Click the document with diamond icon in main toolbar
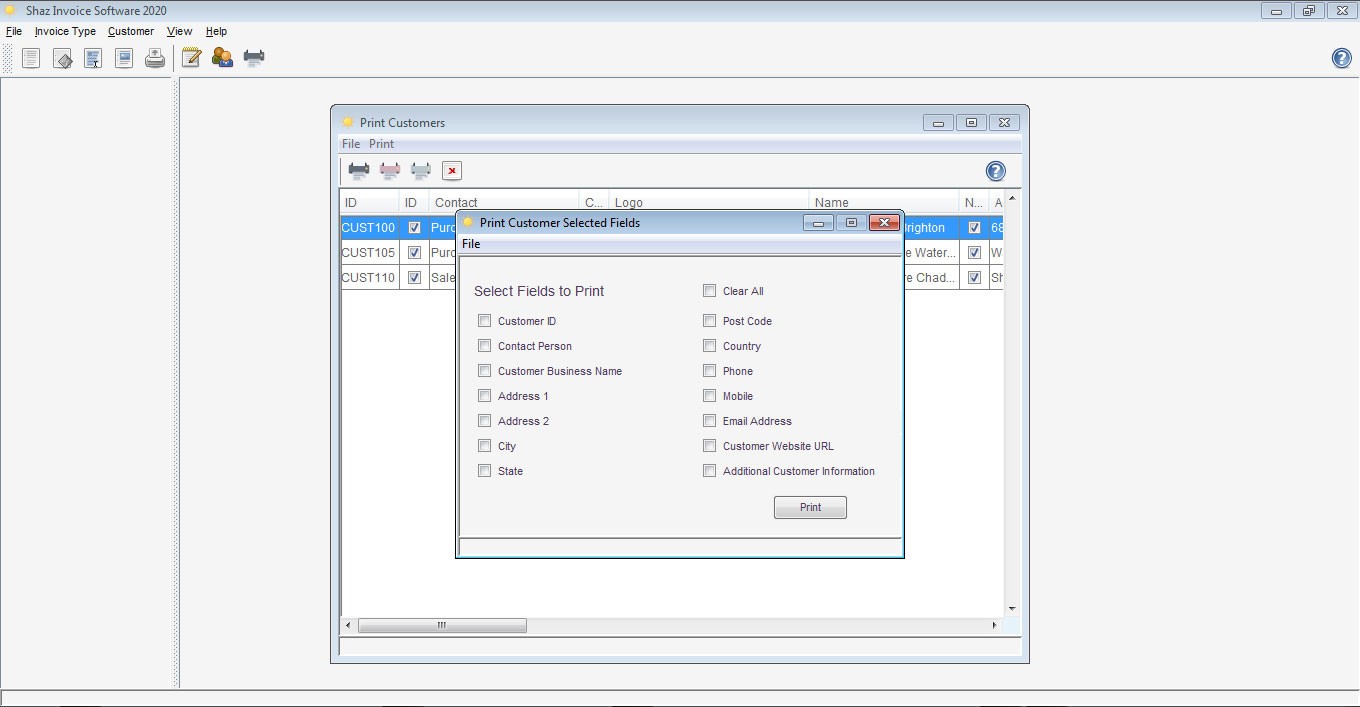The image size is (1360, 707). point(62,59)
